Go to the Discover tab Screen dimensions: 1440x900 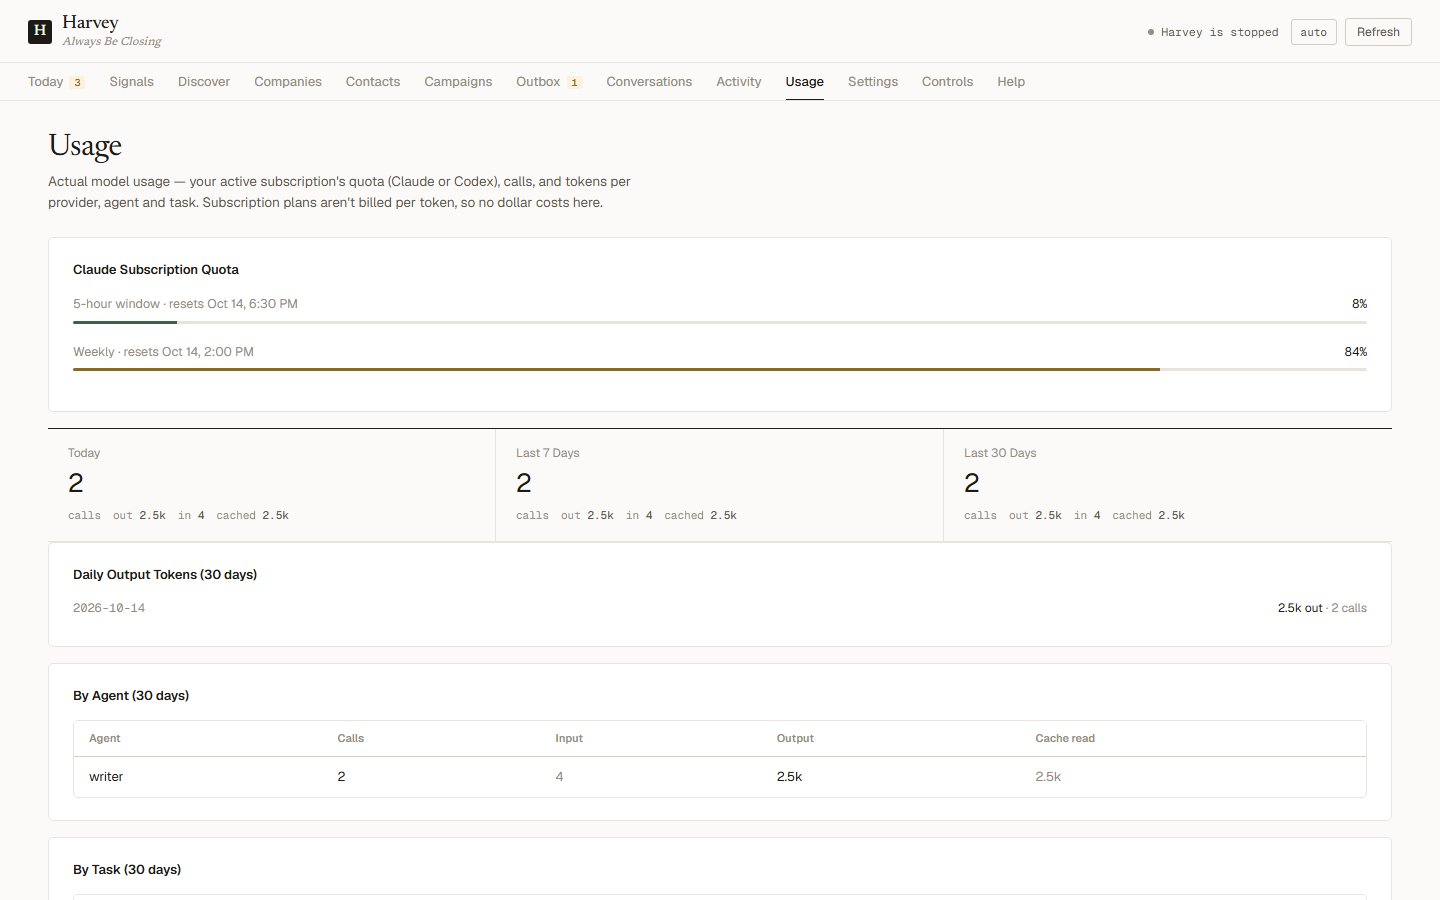[x=204, y=82]
